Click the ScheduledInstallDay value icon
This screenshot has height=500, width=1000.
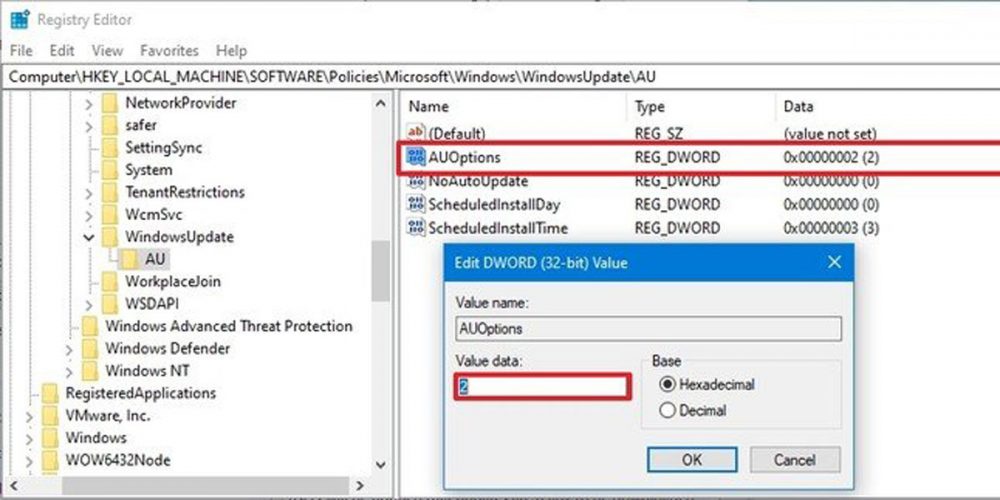pyautogui.click(x=416, y=204)
